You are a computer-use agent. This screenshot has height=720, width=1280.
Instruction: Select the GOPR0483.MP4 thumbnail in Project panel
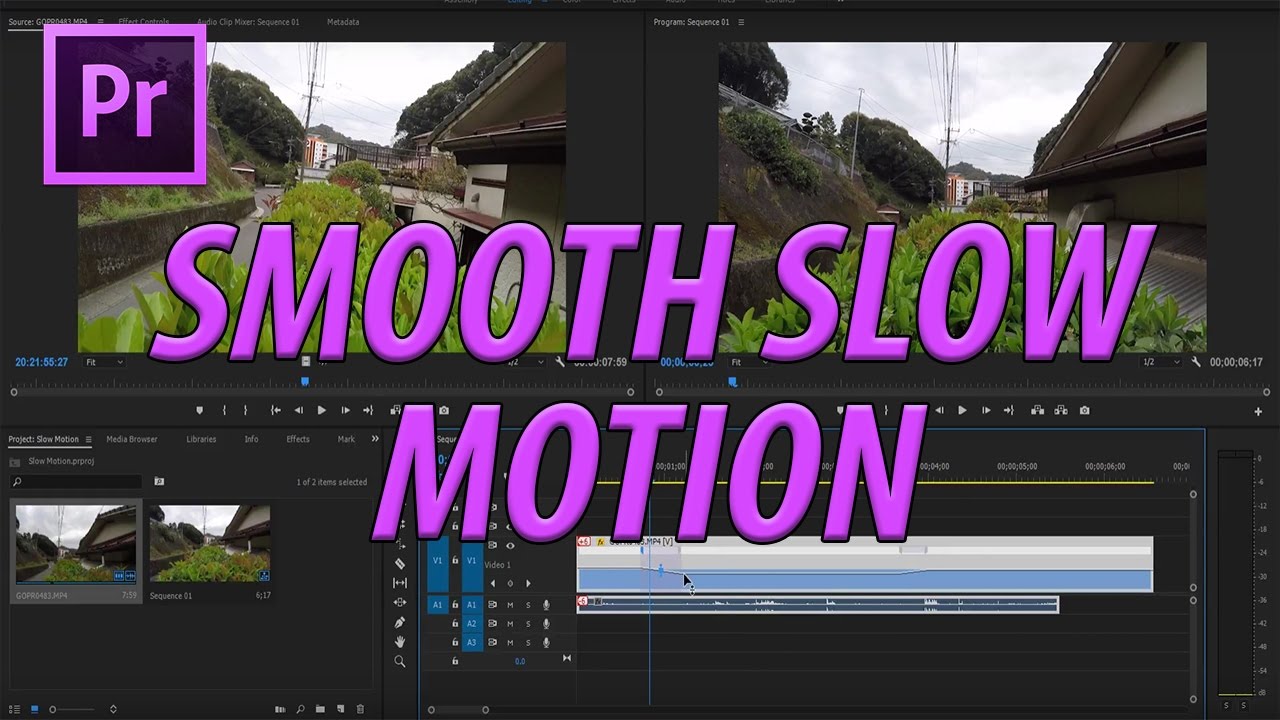tap(75, 545)
